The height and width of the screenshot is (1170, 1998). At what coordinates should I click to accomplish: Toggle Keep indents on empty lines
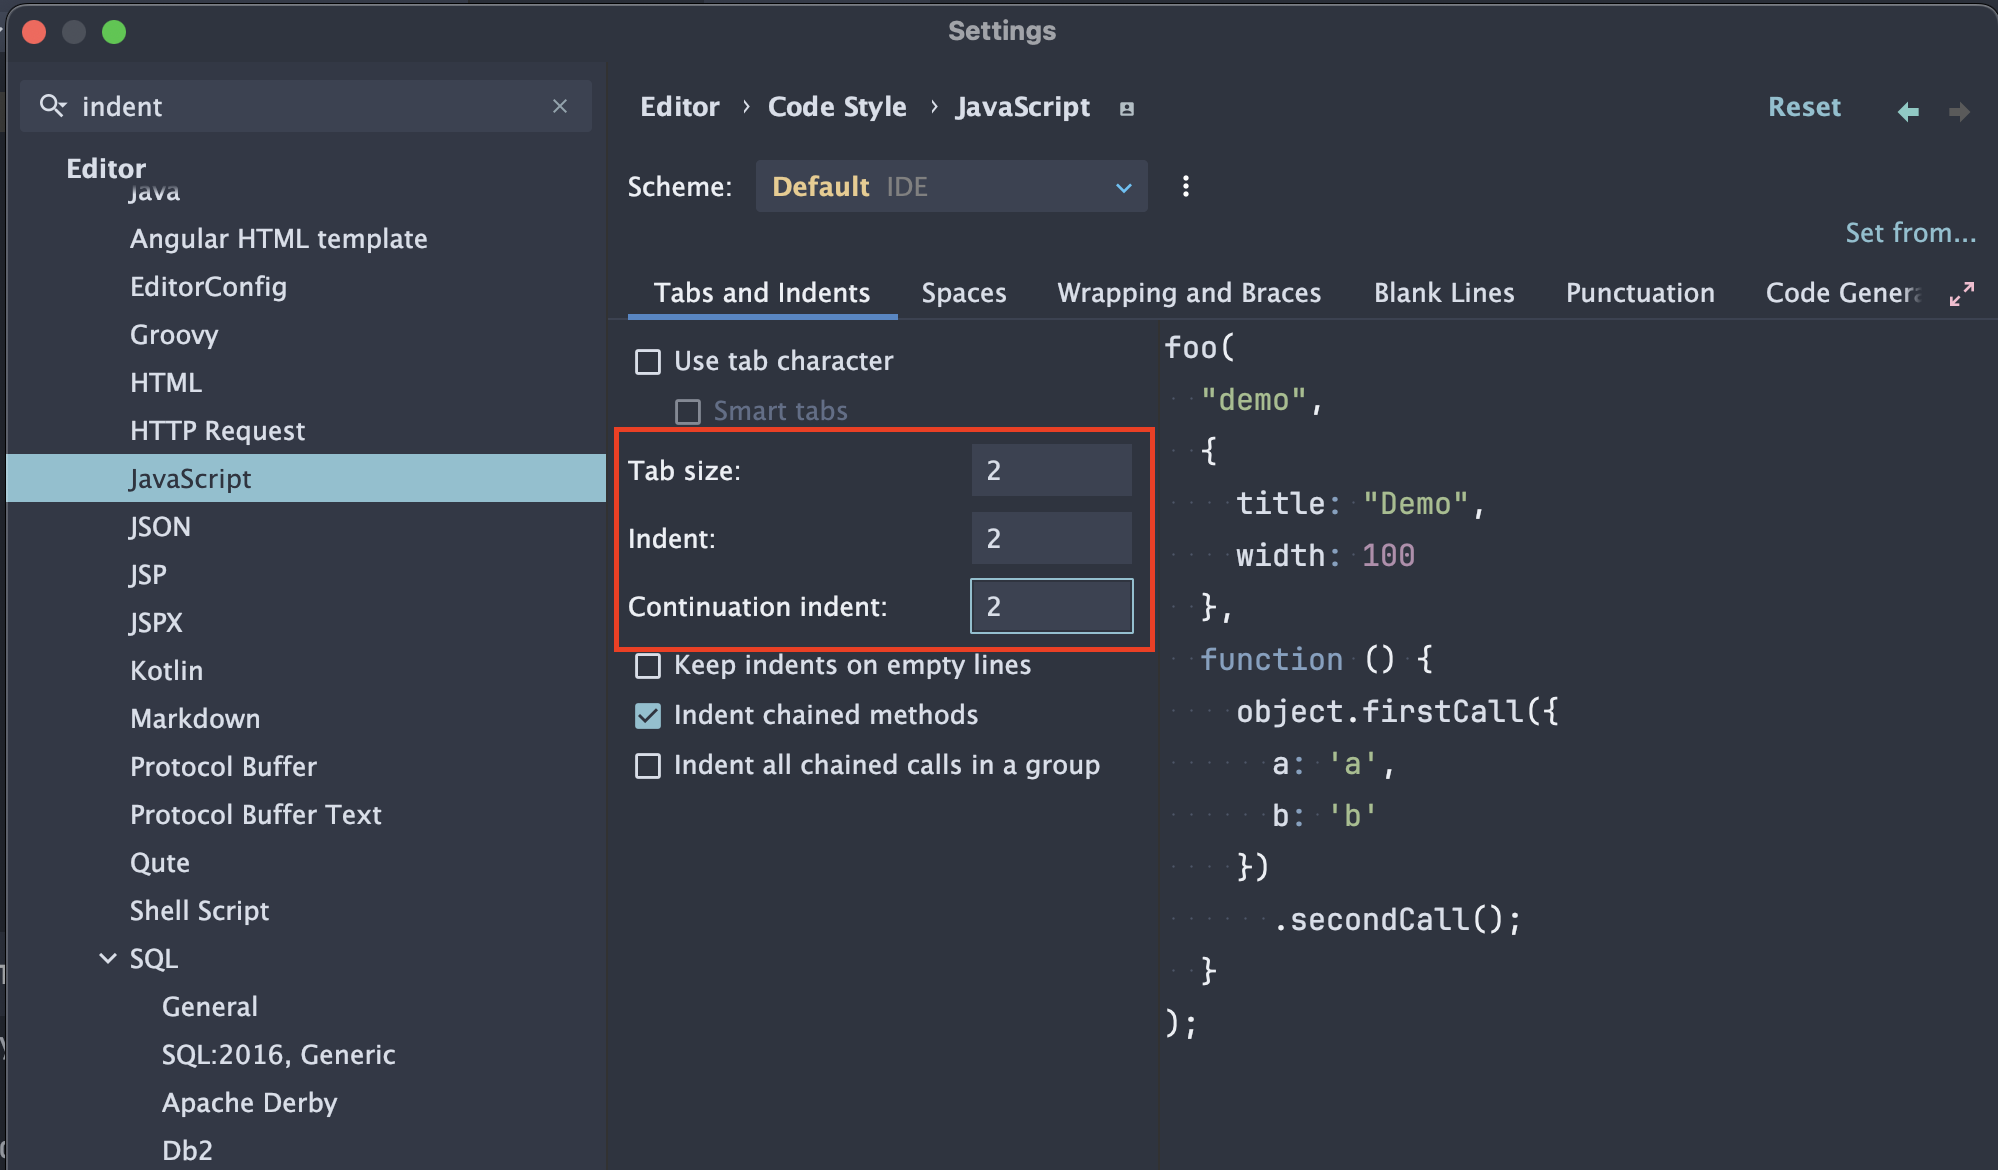tap(648, 666)
